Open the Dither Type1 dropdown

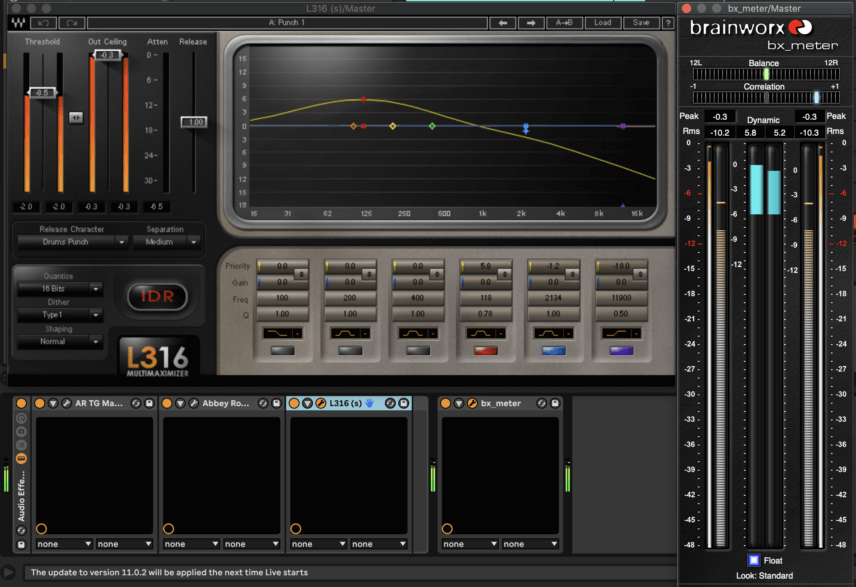tap(60, 315)
